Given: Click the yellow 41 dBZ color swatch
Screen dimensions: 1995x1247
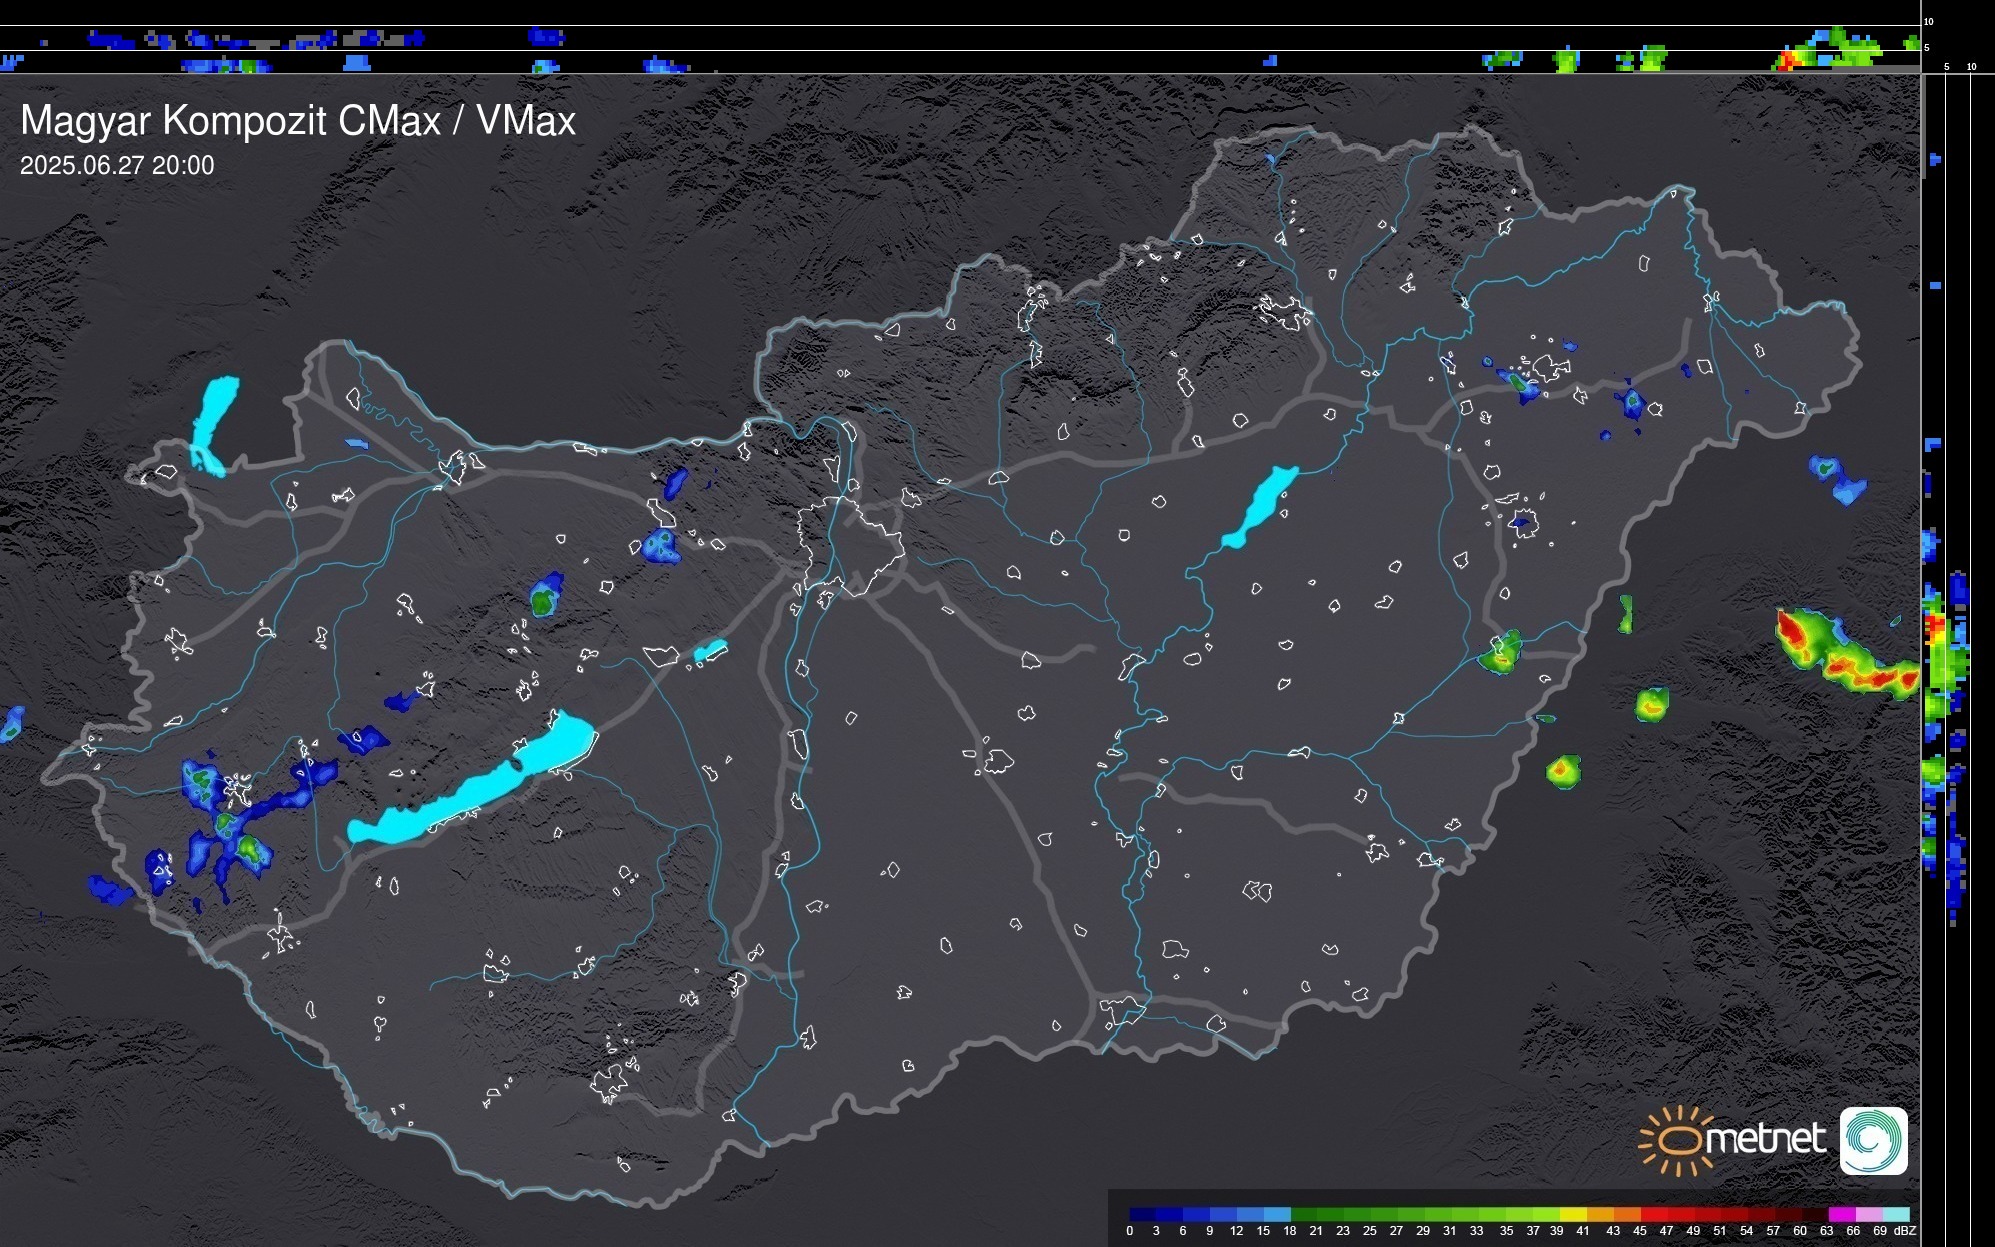Looking at the screenshot, I should pyautogui.click(x=1576, y=1214).
